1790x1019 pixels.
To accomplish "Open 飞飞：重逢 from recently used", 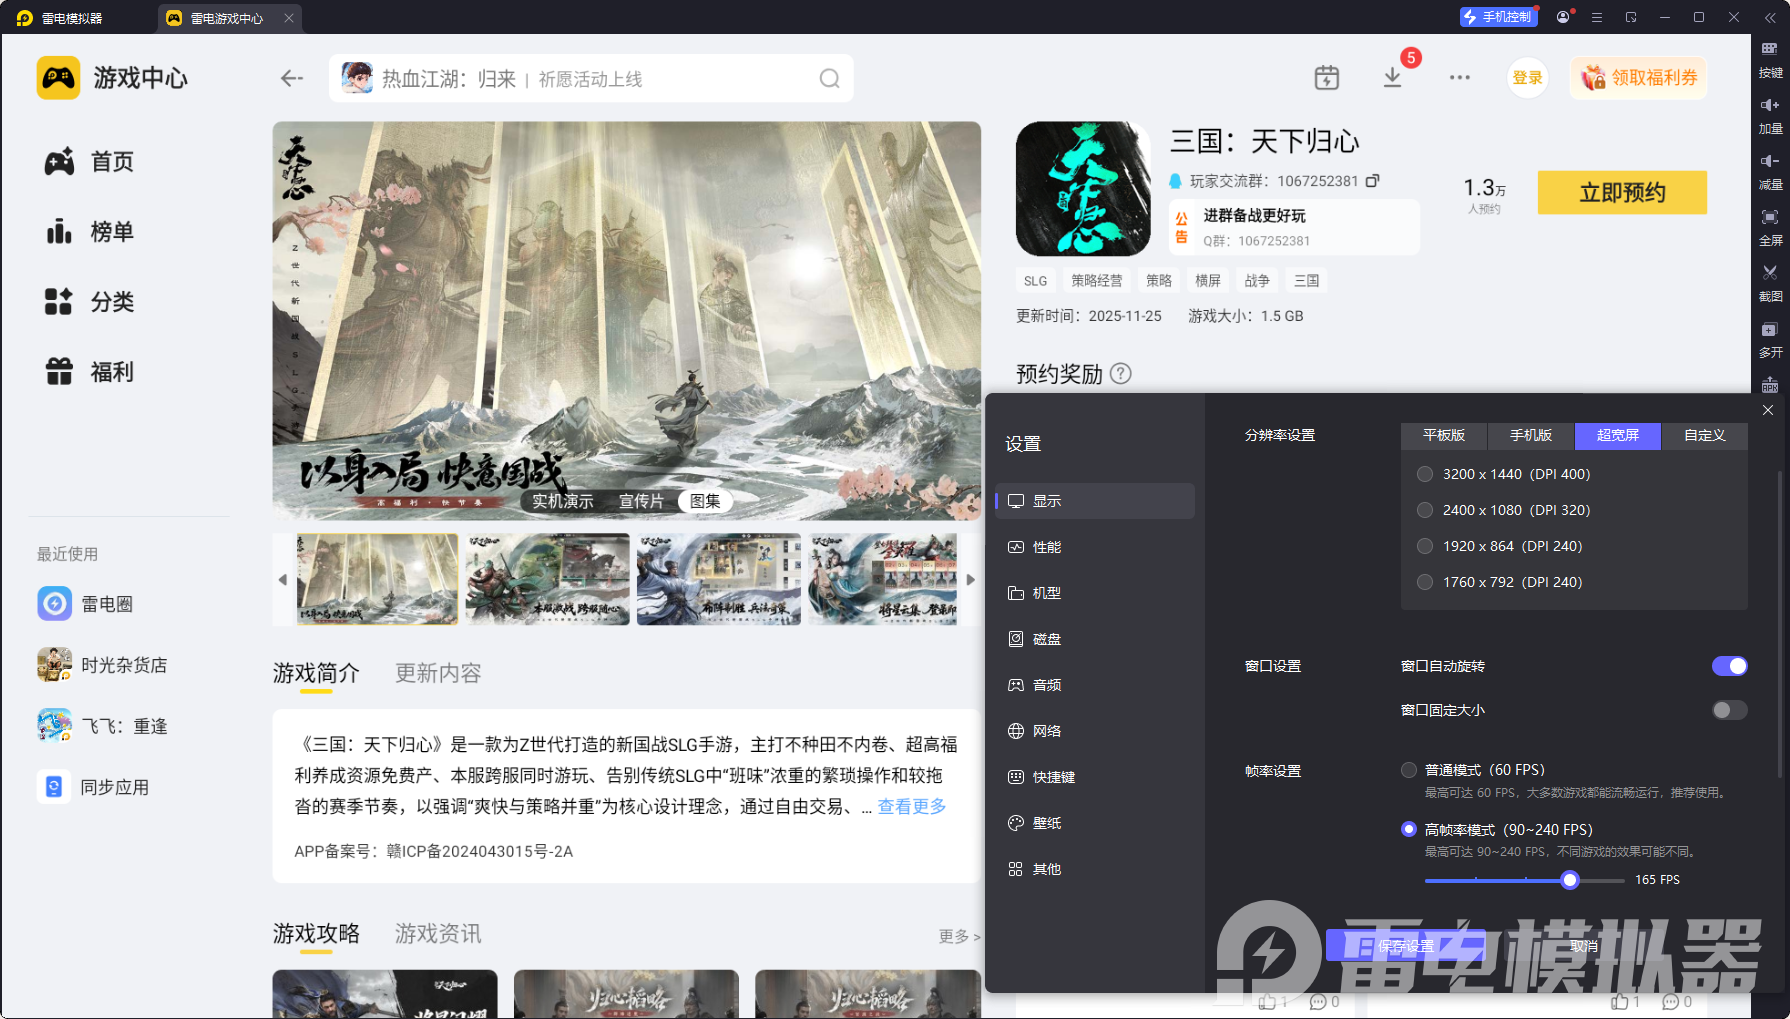I will click(x=102, y=726).
